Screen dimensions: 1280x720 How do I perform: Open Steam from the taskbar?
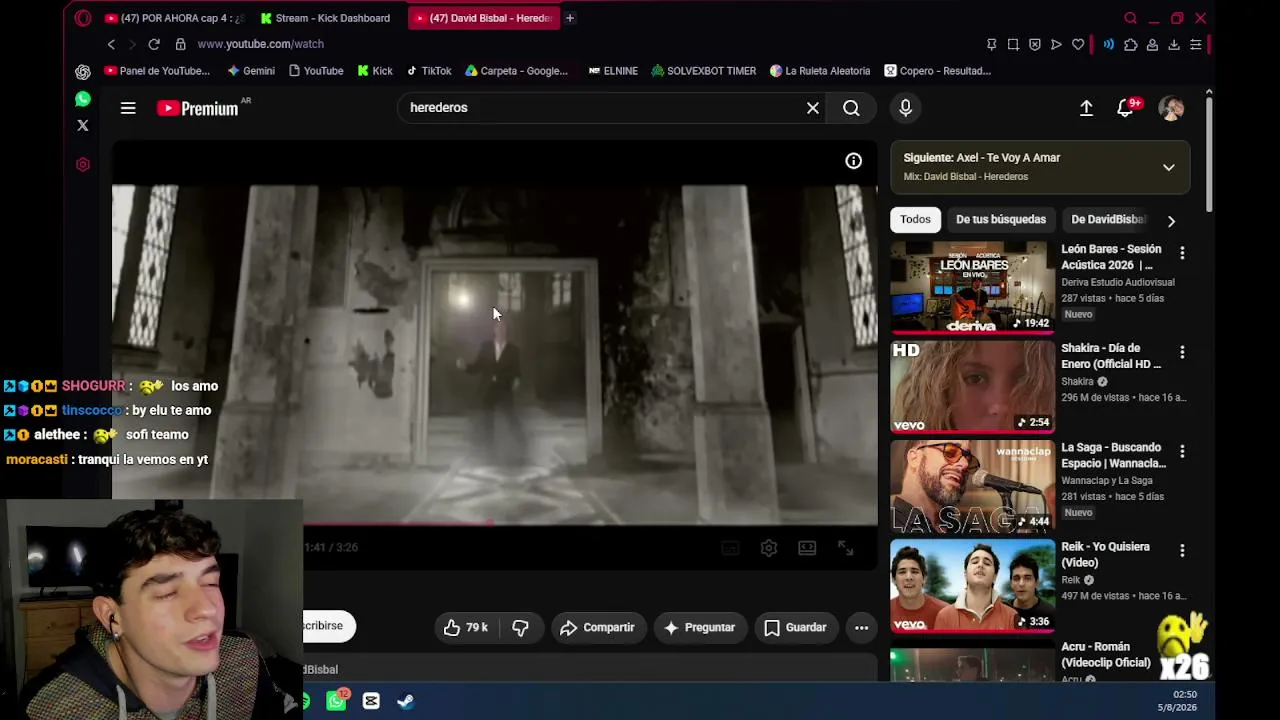point(405,701)
